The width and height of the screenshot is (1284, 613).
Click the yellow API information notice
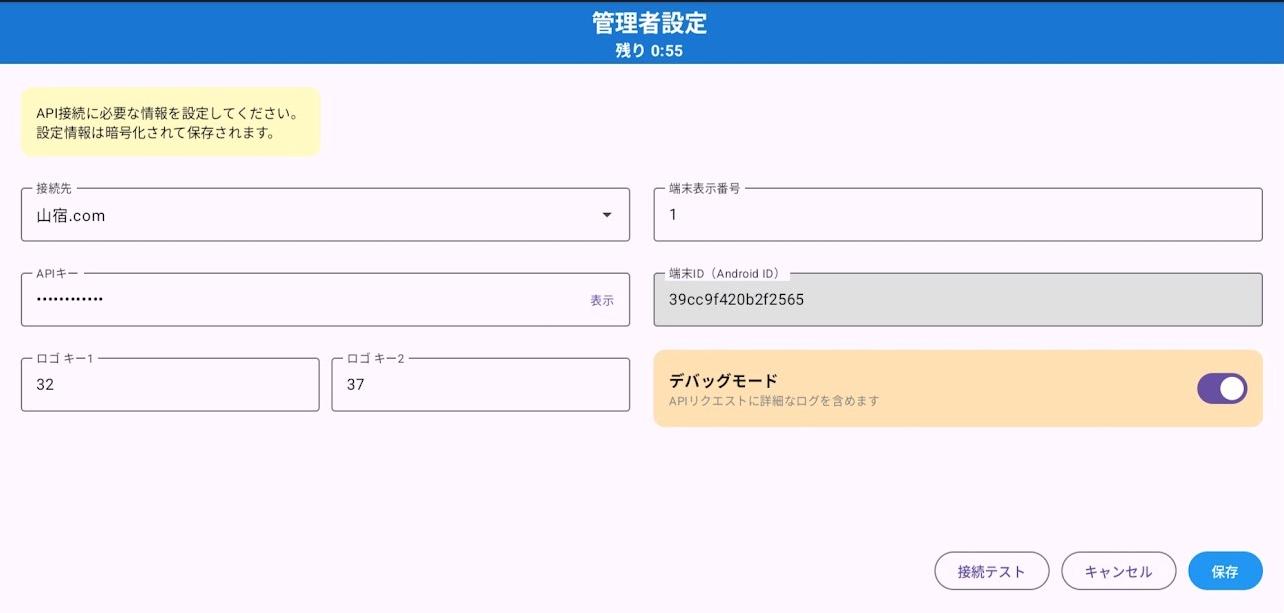pos(169,120)
